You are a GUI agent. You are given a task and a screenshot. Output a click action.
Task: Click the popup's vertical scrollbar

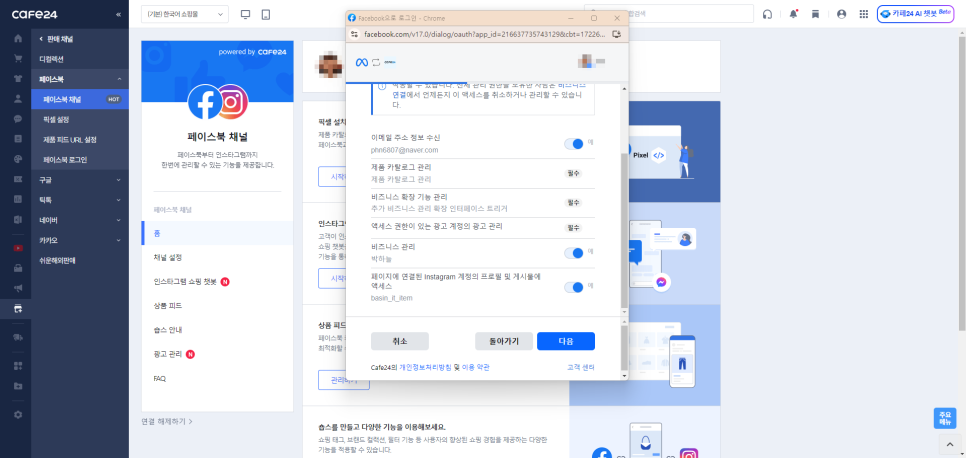[624, 231]
